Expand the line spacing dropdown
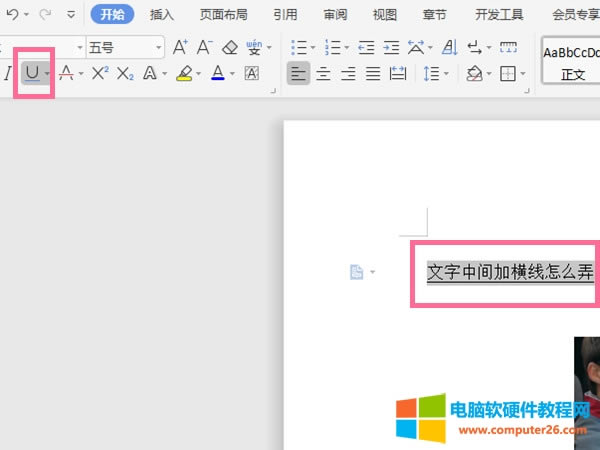The height and width of the screenshot is (450, 600). click(446, 73)
